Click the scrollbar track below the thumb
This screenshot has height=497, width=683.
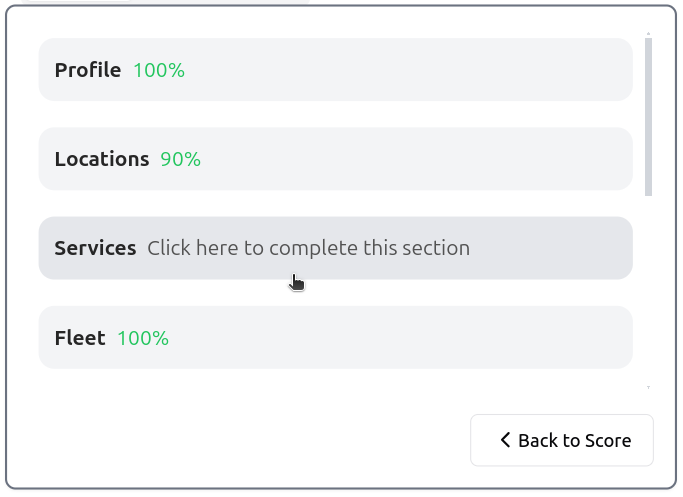pos(648,290)
